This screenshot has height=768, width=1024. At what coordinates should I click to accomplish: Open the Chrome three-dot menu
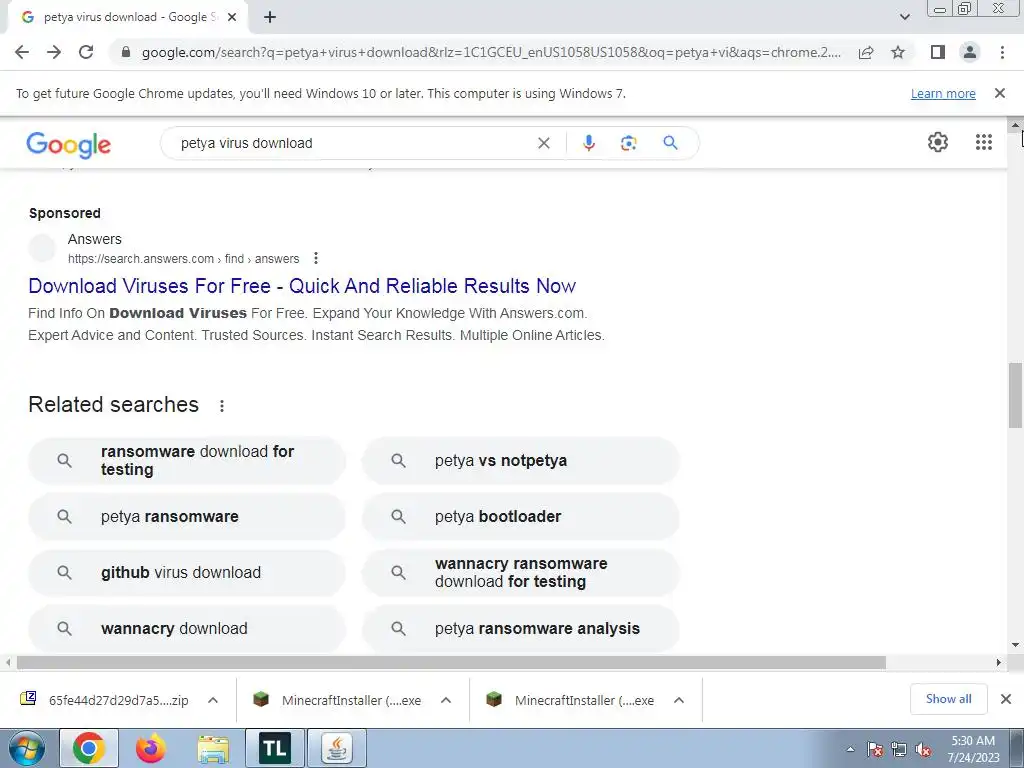point(1002,52)
